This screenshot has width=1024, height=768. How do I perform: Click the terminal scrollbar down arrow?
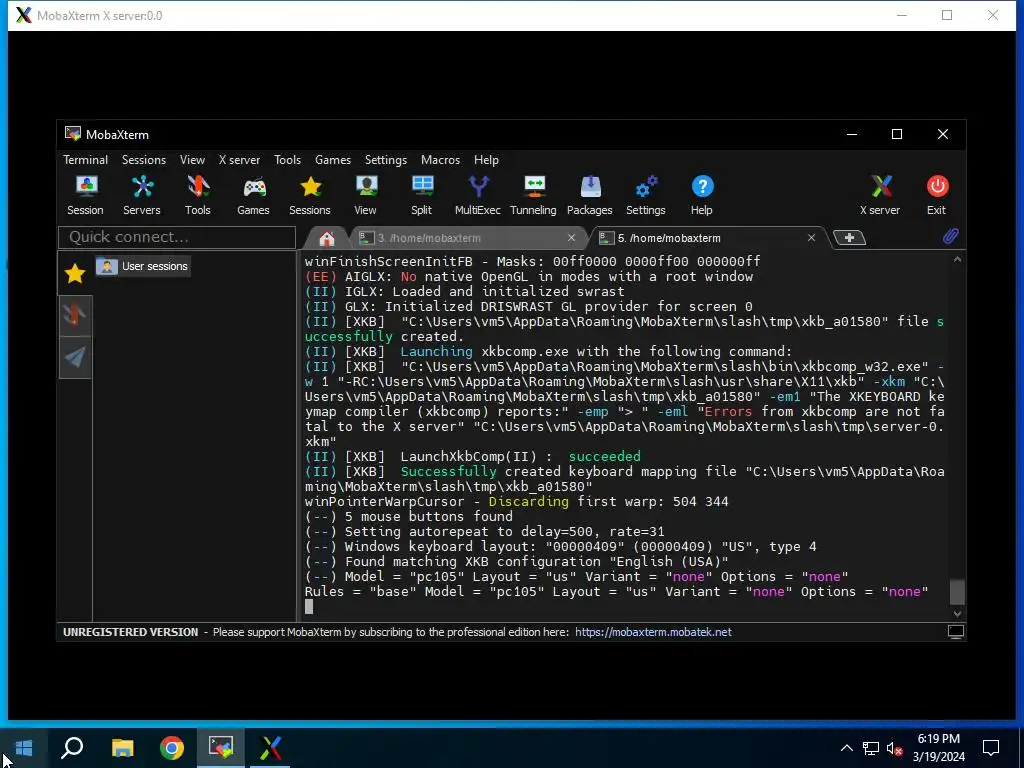(x=957, y=614)
